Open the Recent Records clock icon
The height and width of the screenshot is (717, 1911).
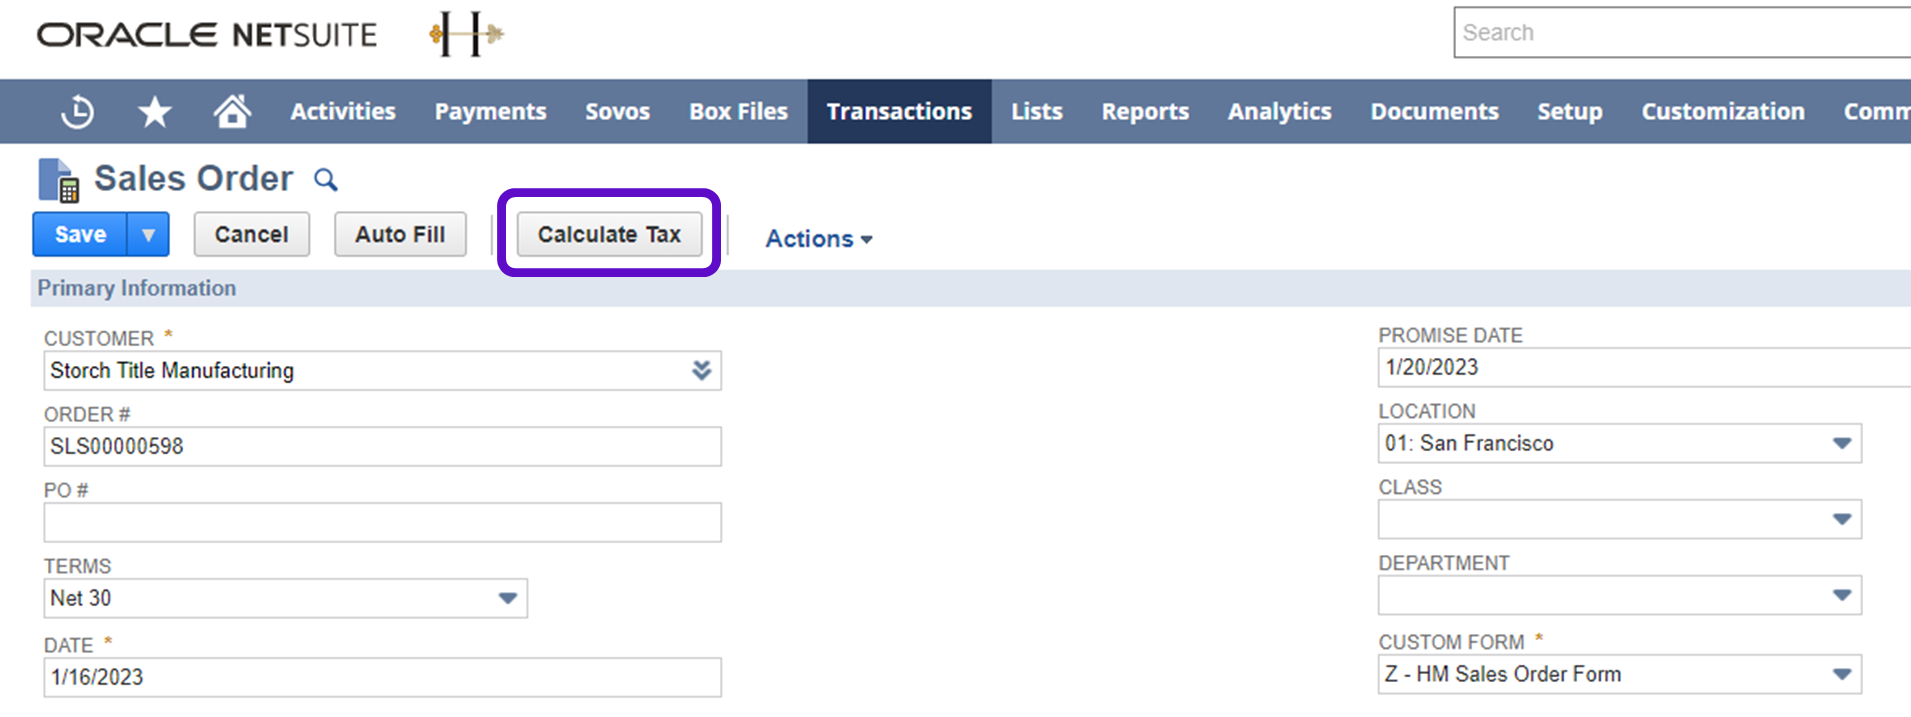point(77,112)
